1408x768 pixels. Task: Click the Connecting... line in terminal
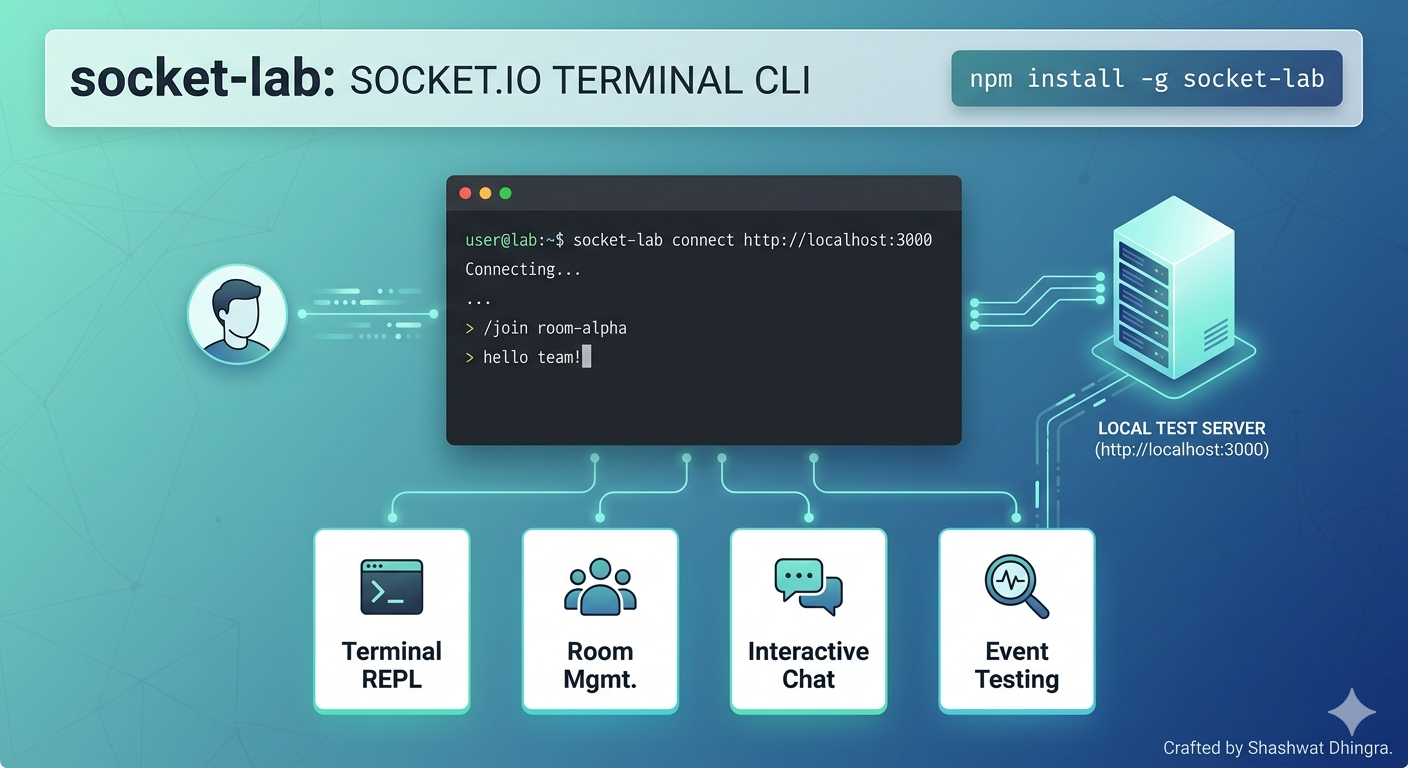(x=523, y=269)
